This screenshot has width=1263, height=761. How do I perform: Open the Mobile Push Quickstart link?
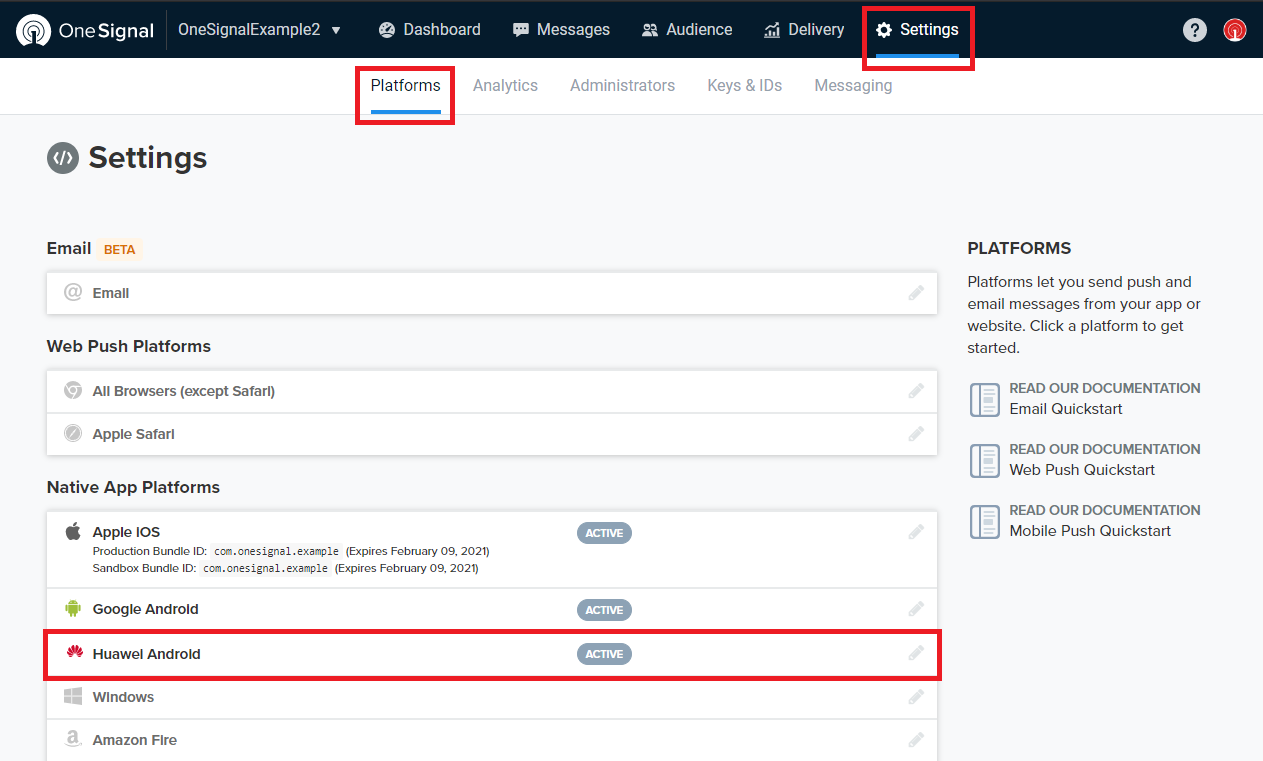(x=1090, y=531)
